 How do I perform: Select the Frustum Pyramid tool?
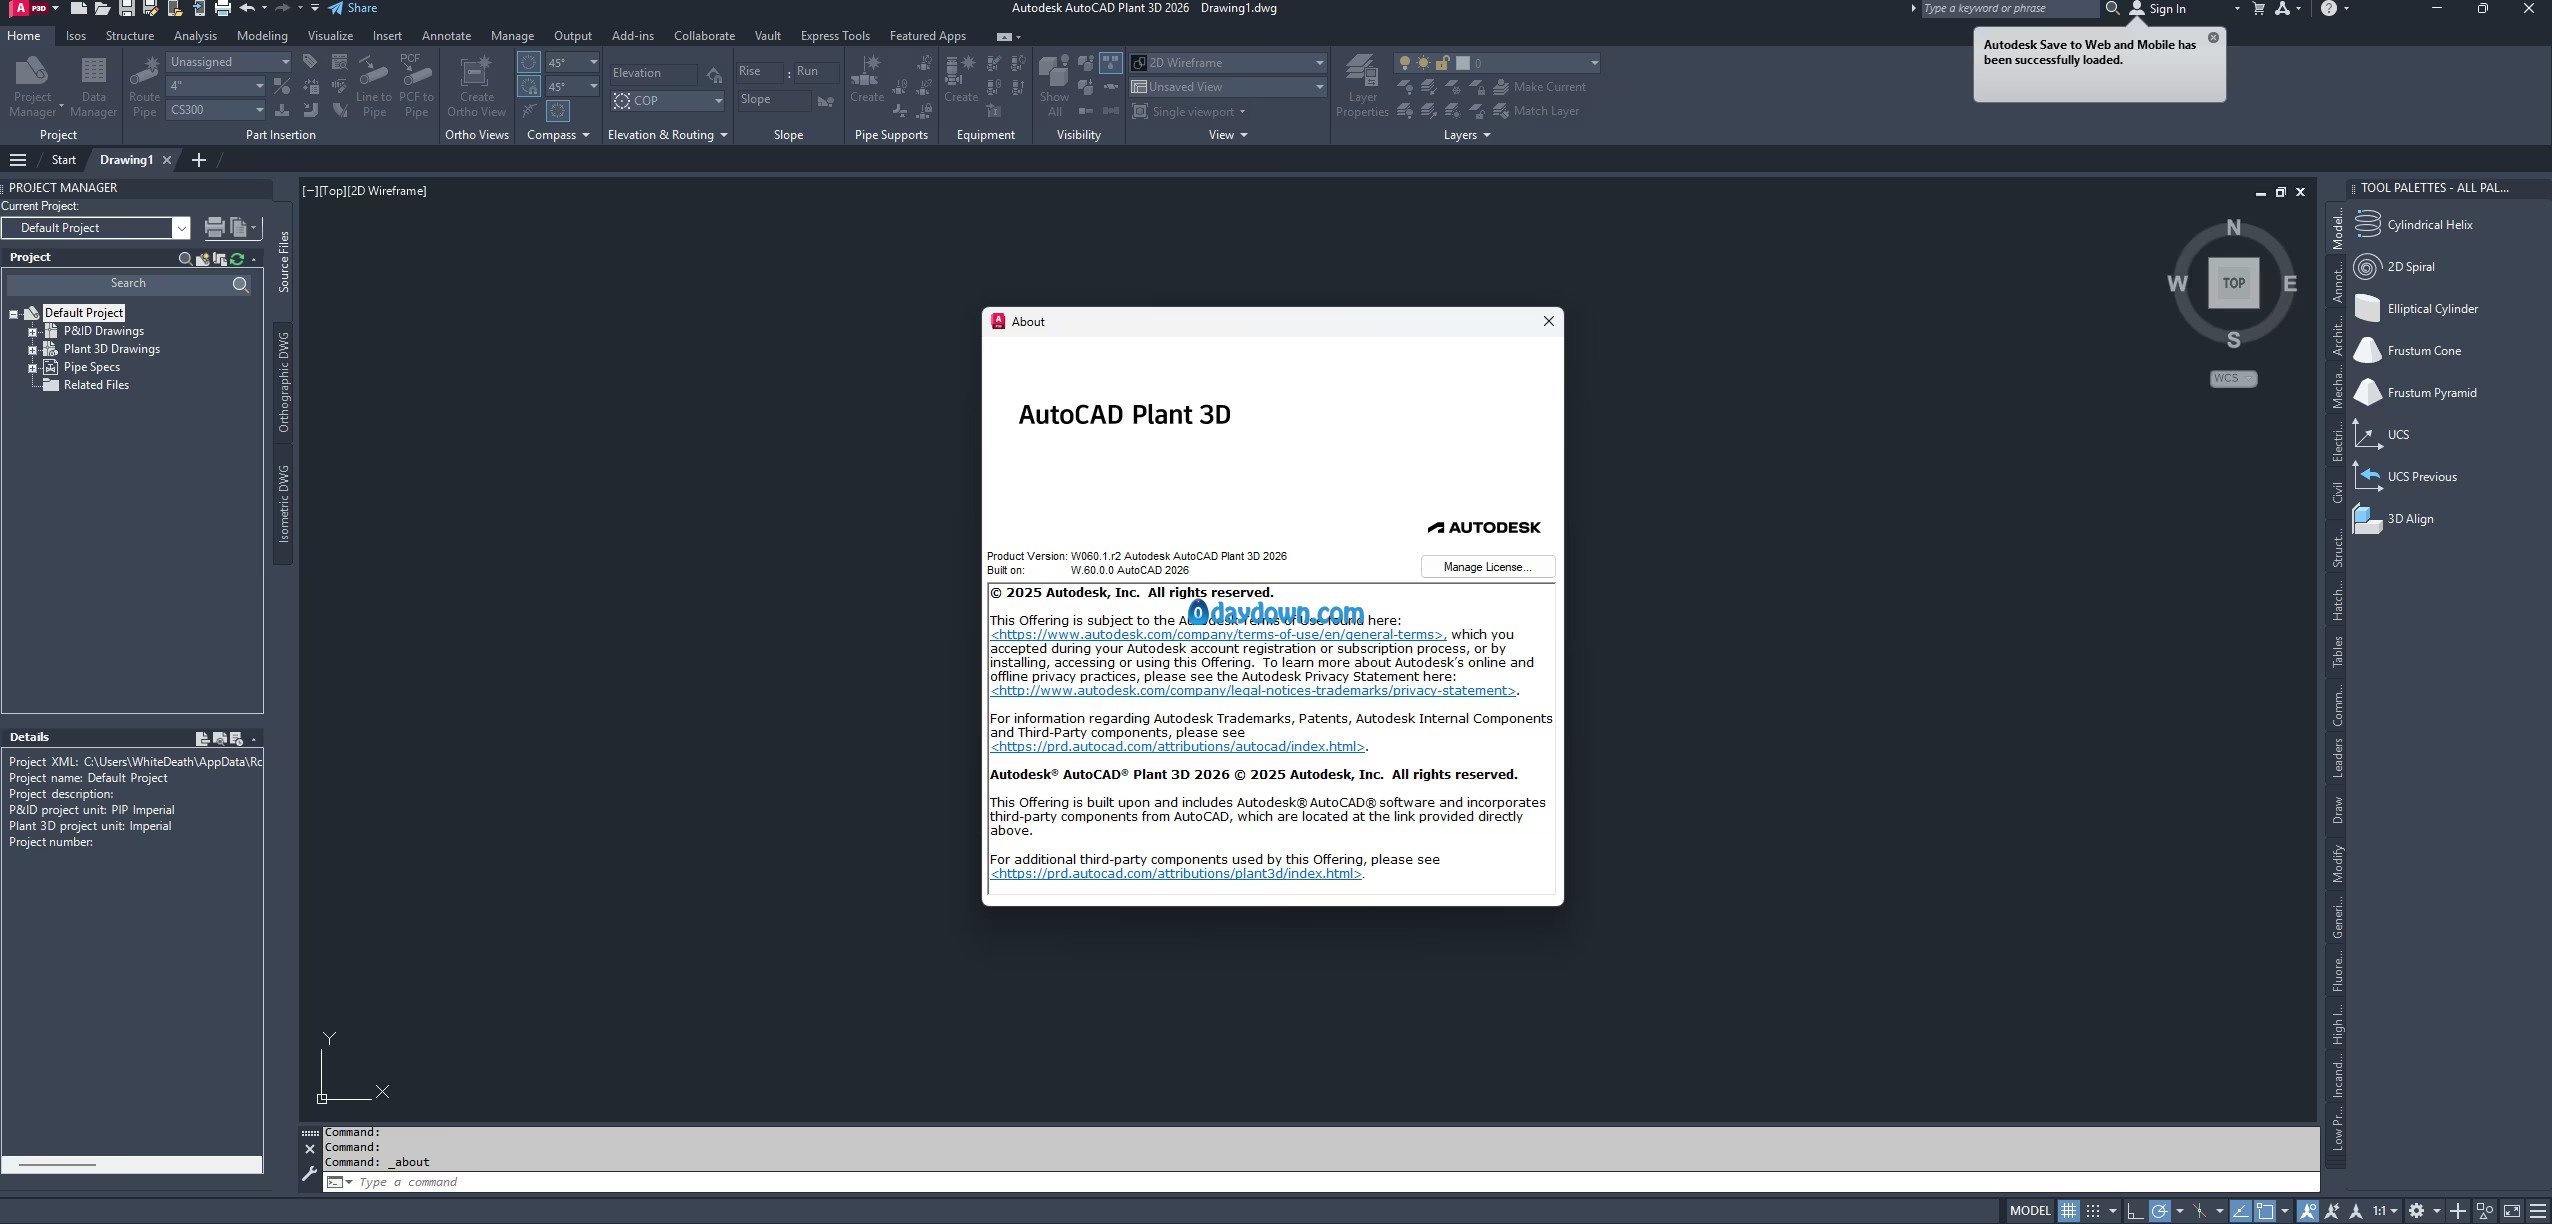point(2415,393)
